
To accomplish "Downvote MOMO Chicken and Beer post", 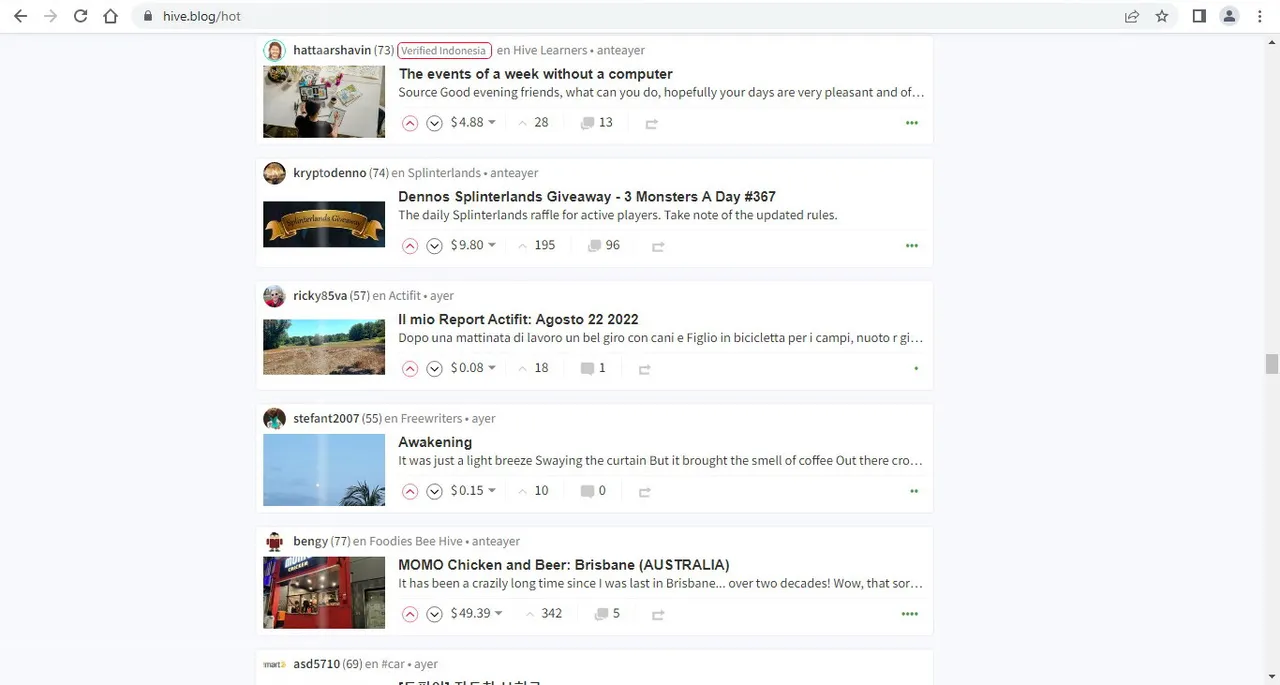I will [434, 614].
